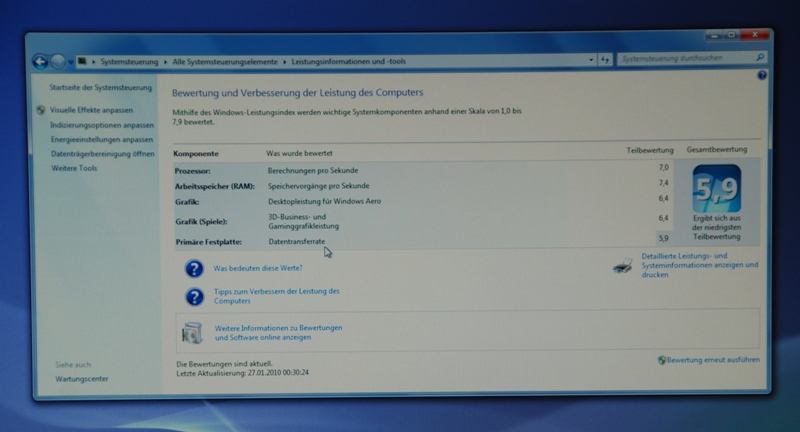800x432 pixels.
Task: Click the Control Panel icon in address bar
Action: point(82,61)
